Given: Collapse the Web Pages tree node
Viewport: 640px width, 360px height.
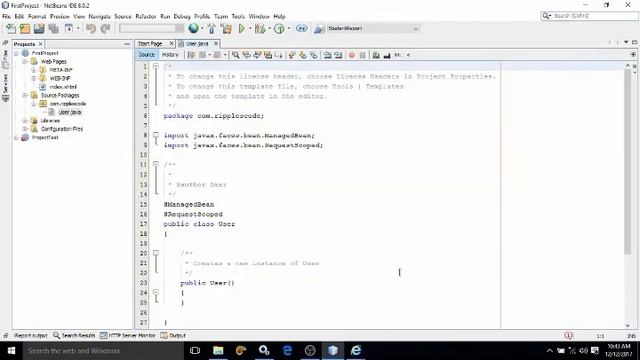Looking at the screenshot, I should click(25, 62).
